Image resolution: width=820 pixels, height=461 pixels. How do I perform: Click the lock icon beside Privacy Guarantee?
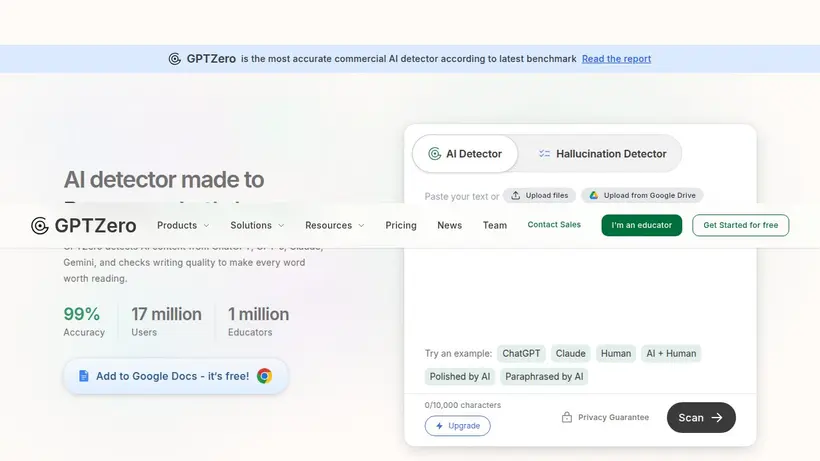pos(567,417)
